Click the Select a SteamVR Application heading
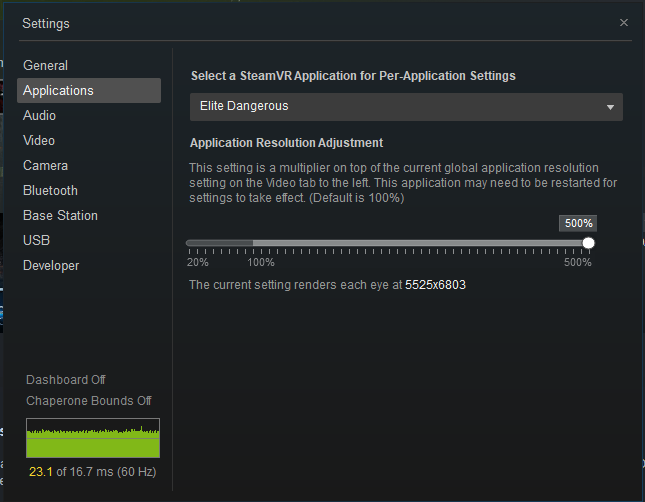 [353, 76]
